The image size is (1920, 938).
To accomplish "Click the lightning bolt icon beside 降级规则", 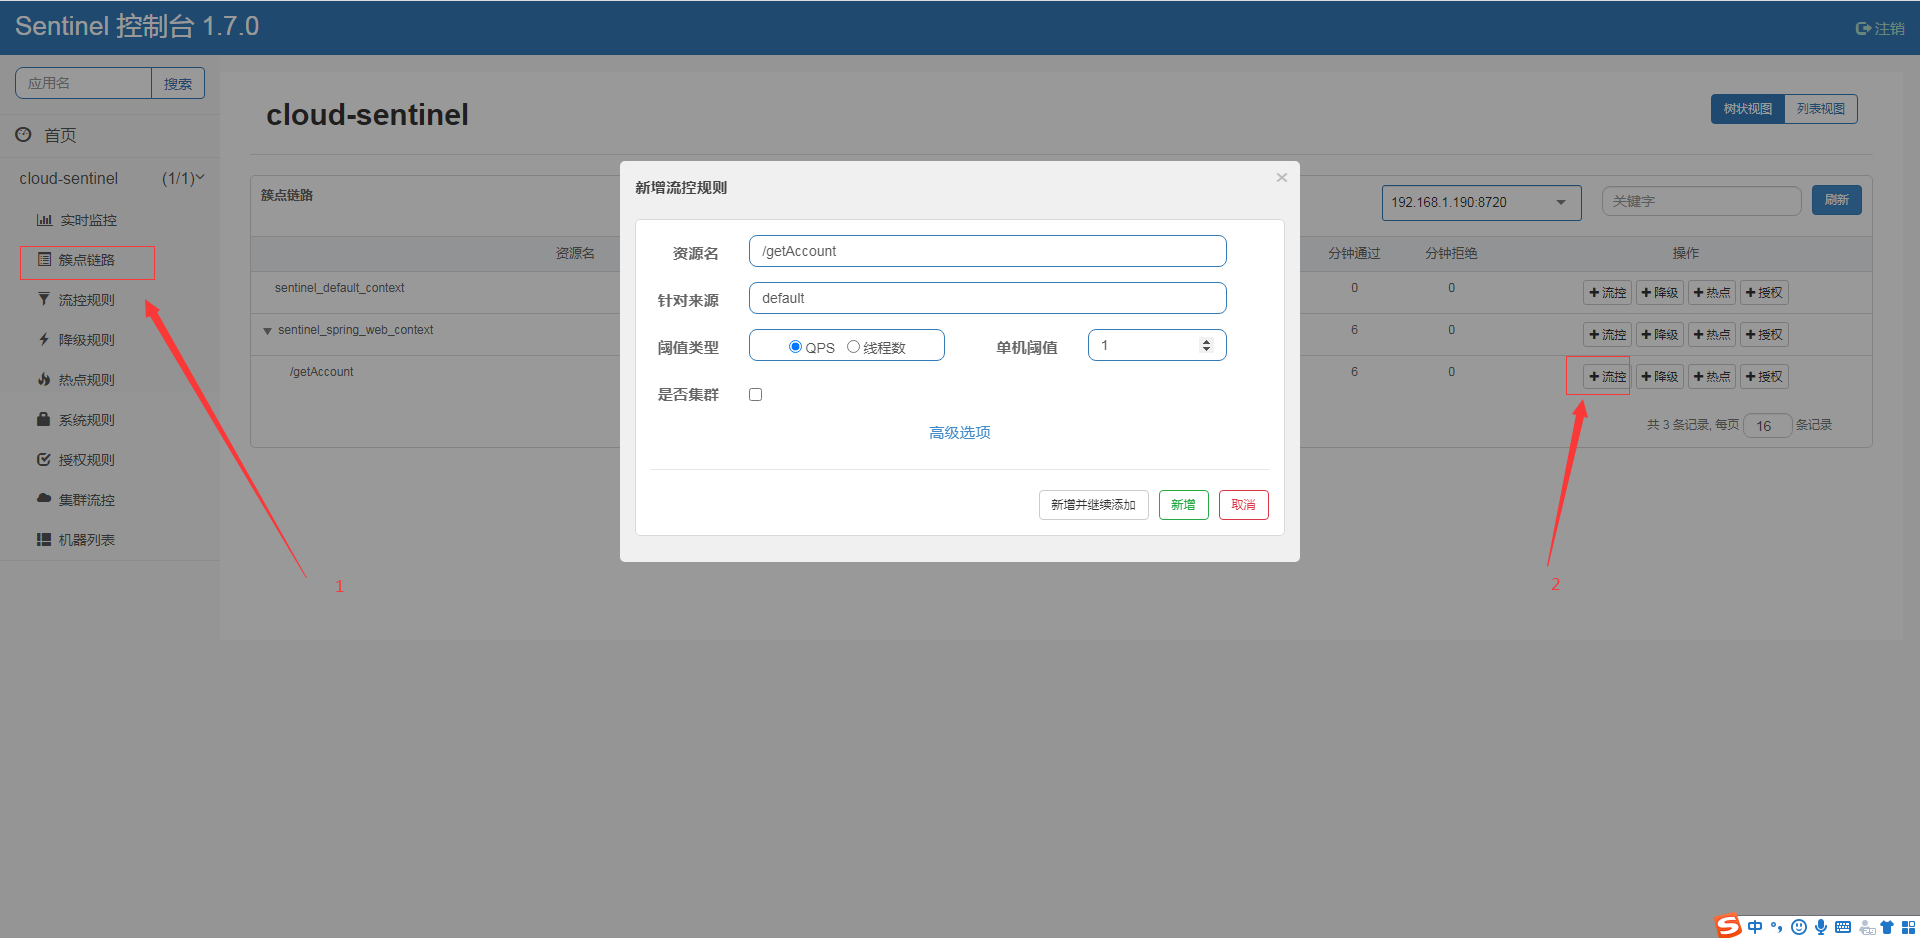I will 44,340.
